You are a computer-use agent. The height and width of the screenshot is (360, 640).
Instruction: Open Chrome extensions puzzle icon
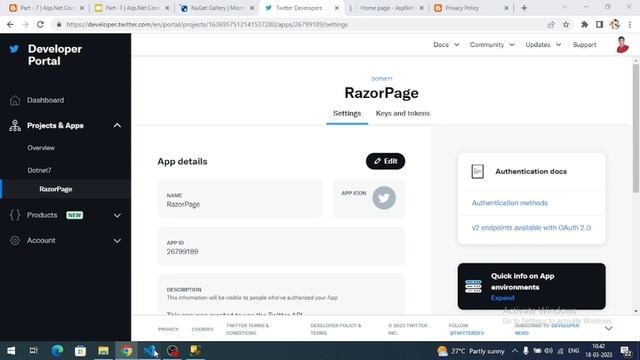[584, 24]
